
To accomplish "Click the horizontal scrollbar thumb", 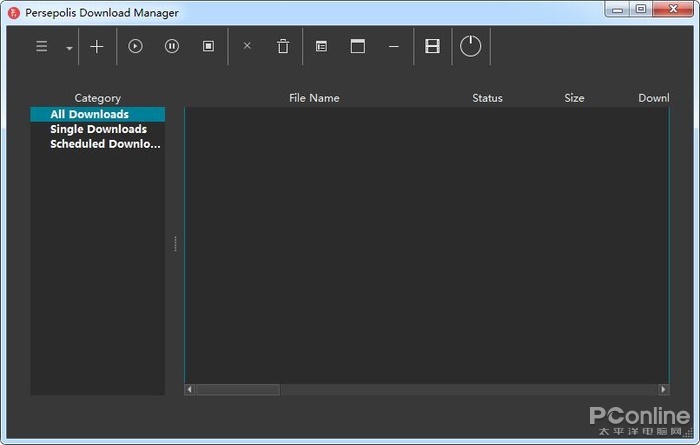I will pyautogui.click(x=238, y=390).
